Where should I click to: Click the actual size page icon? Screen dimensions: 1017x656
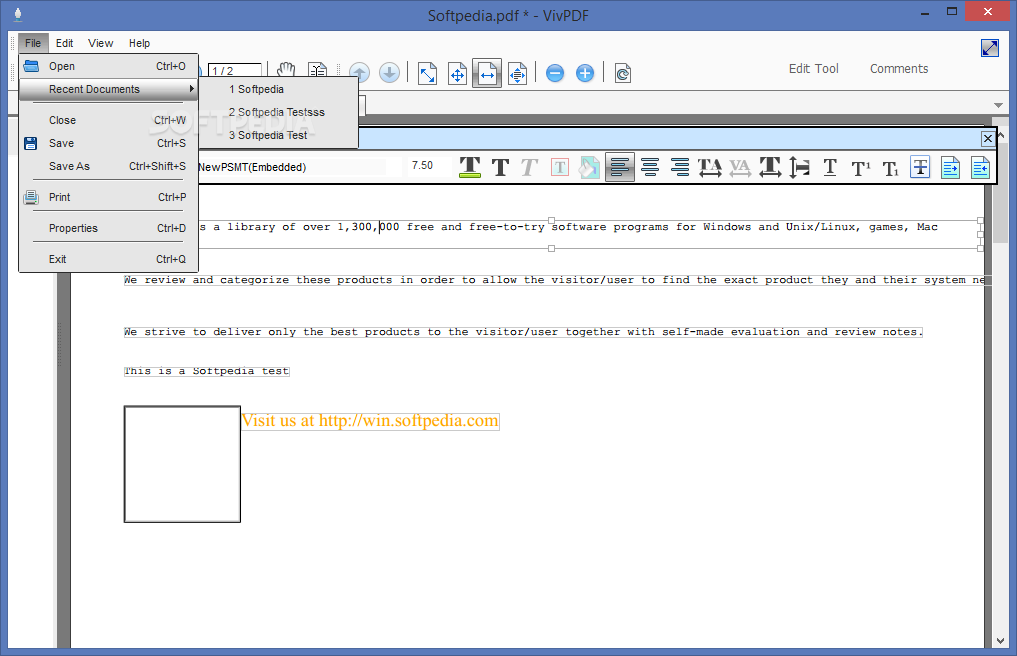[x=427, y=73]
